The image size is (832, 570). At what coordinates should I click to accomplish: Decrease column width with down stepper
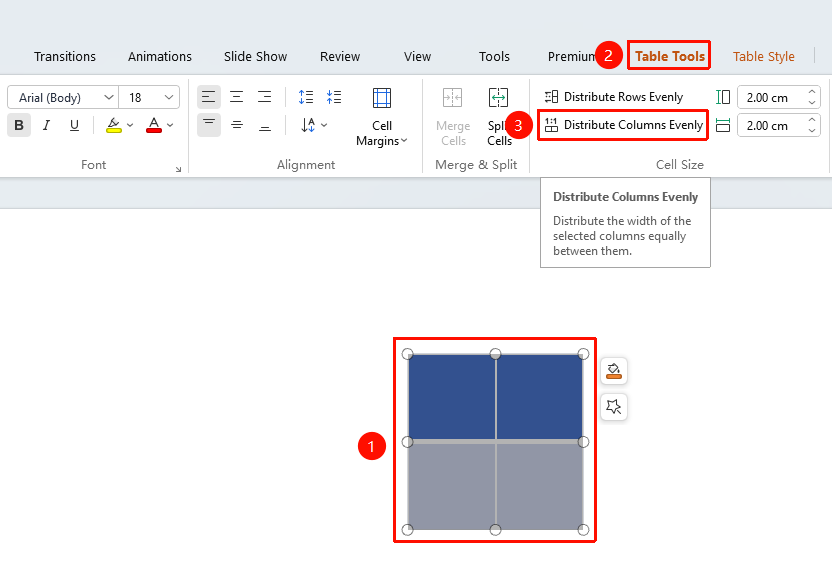pos(812,131)
